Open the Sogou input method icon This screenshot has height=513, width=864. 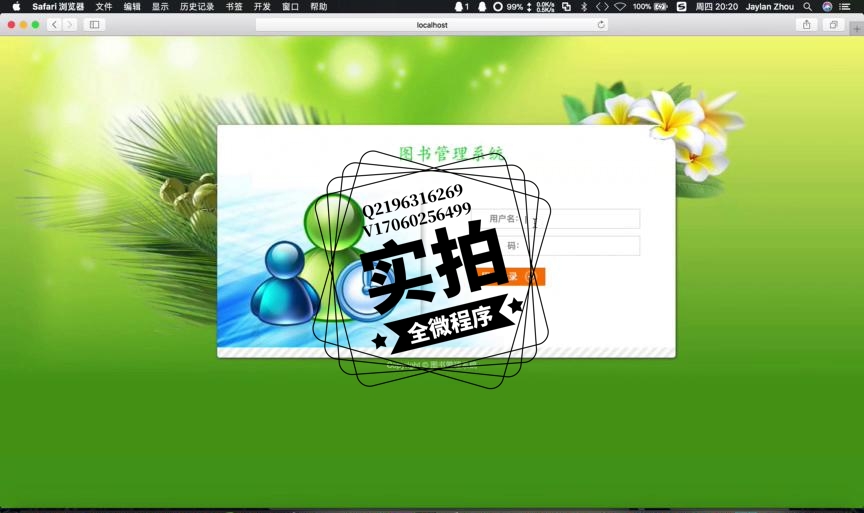682,7
